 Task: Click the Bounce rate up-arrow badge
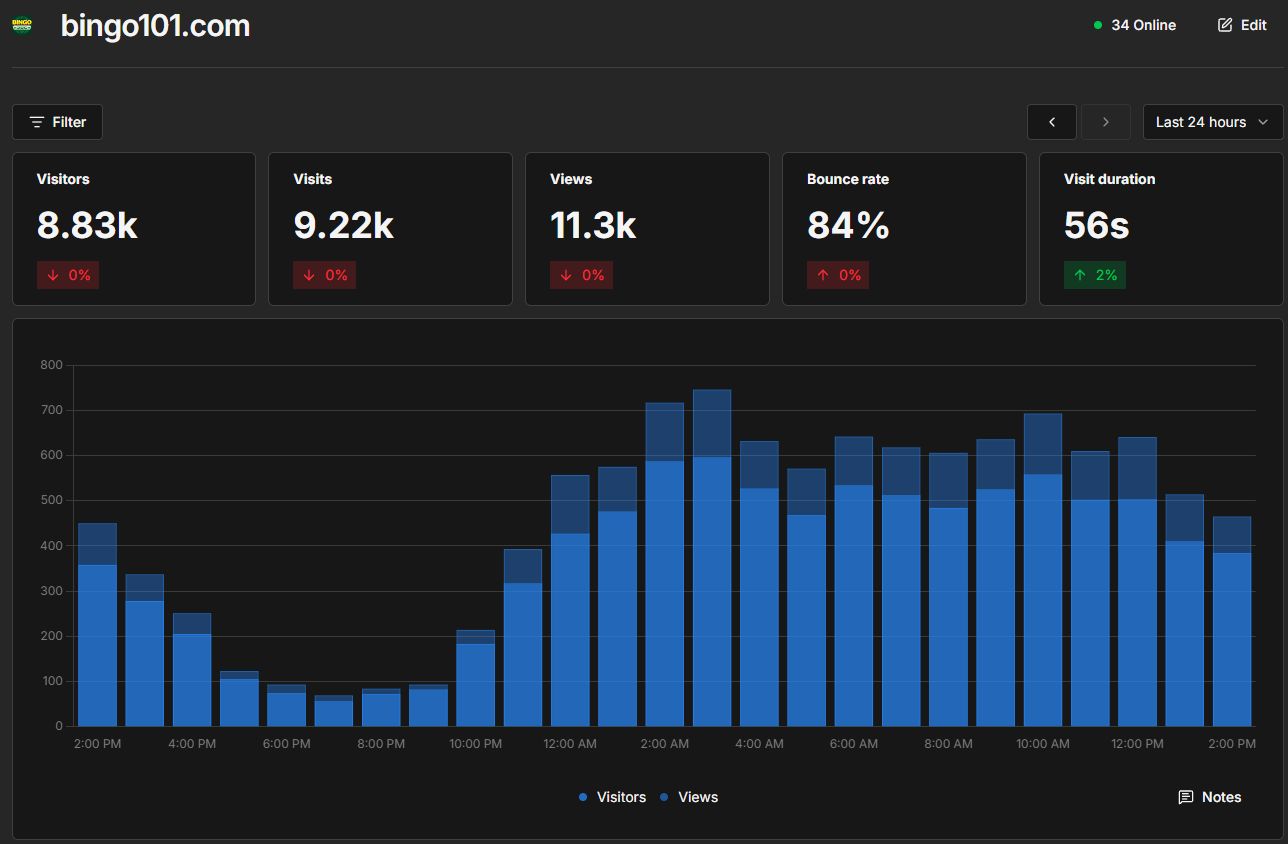click(838, 275)
